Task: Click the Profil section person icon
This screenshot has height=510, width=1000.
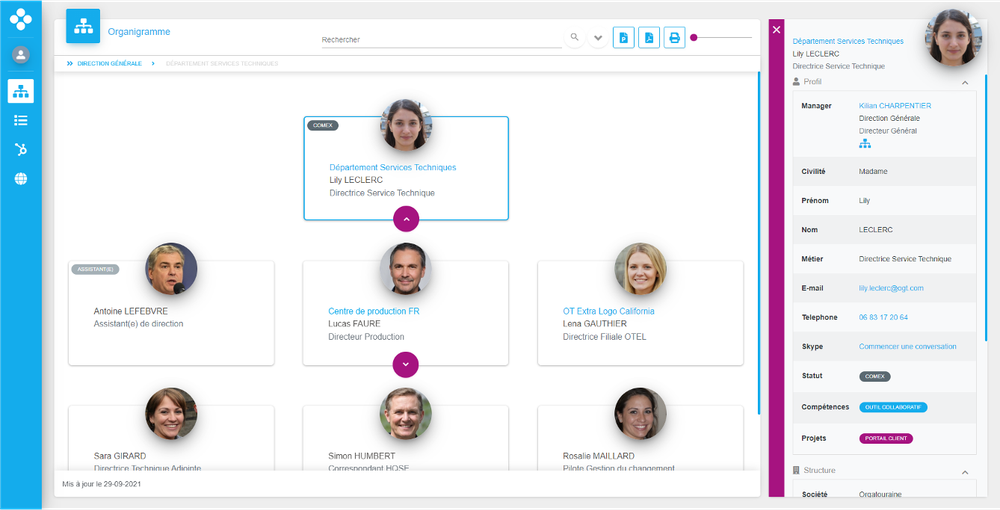Action: tap(796, 82)
